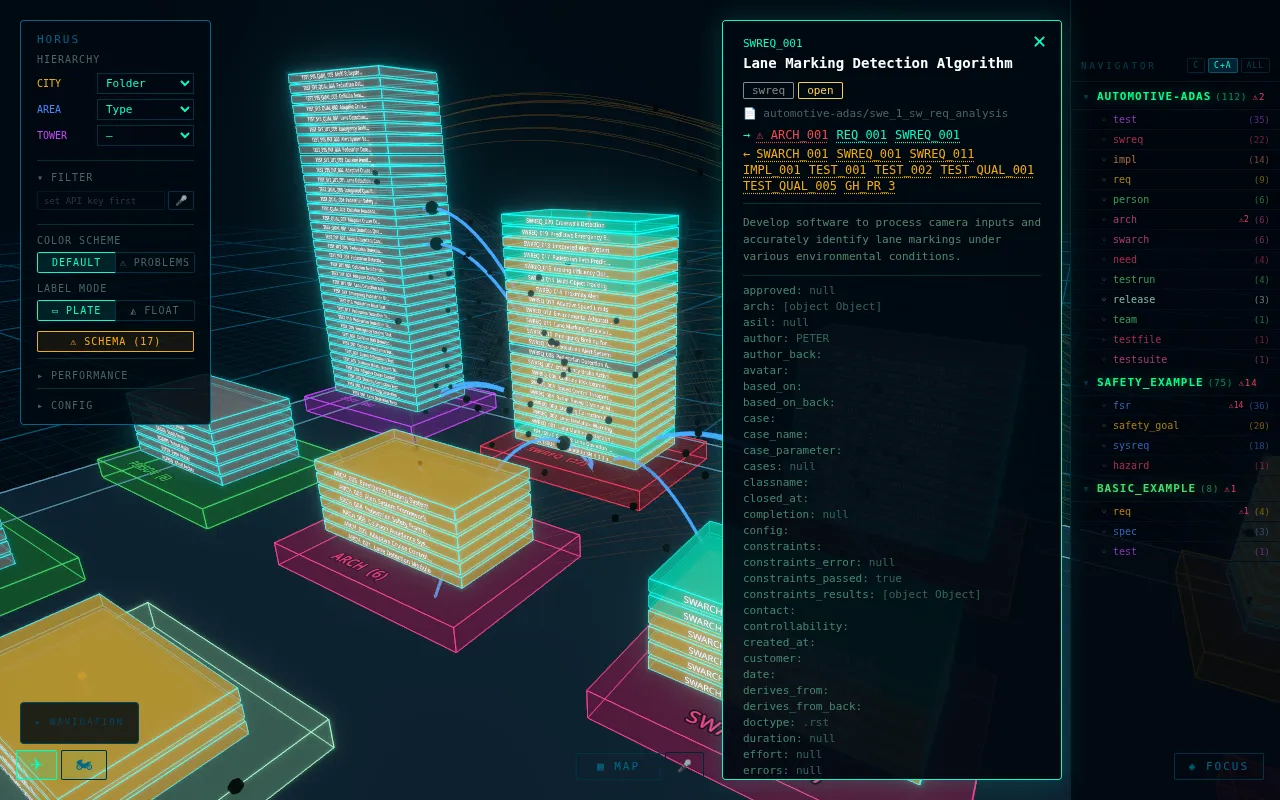The width and height of the screenshot is (1280, 800).
Task: Close the SWREQ_001 detail panel
Action: click(1039, 42)
